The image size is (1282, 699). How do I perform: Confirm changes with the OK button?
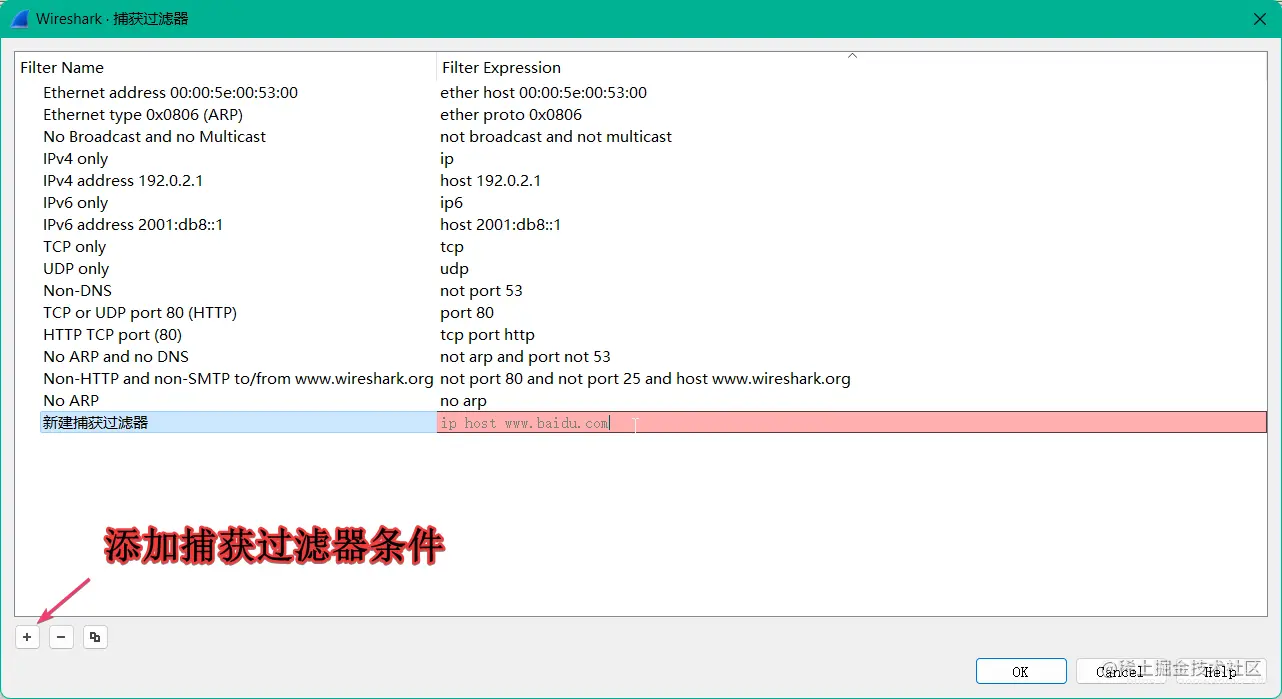[x=1020, y=672]
